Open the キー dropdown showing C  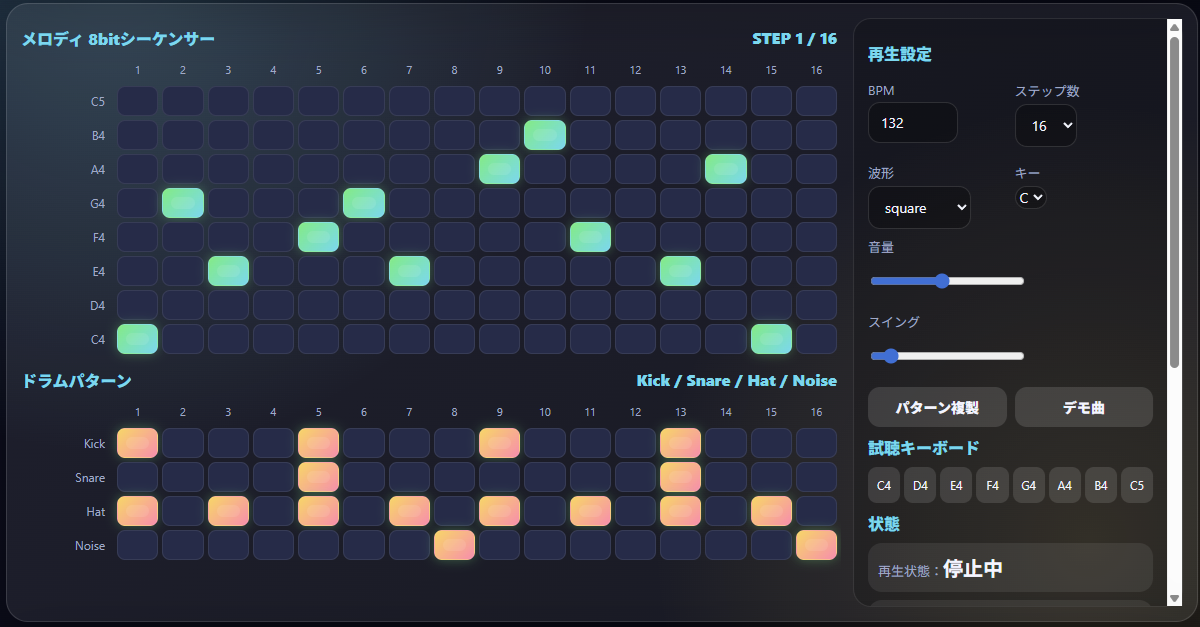[1030, 197]
